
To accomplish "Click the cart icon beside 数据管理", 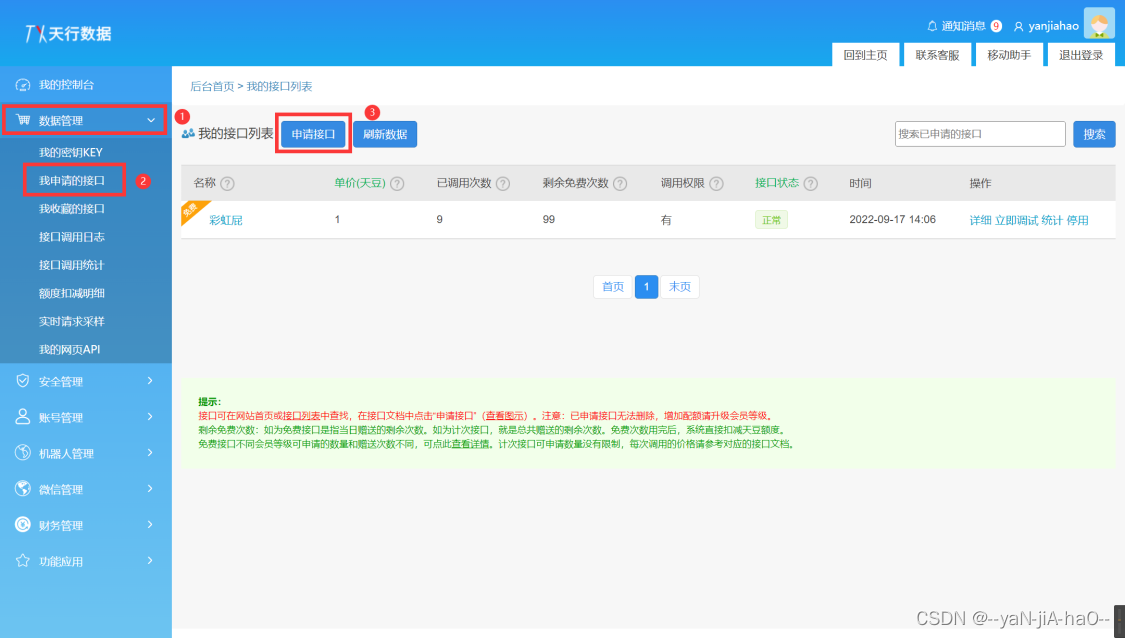I will point(23,120).
